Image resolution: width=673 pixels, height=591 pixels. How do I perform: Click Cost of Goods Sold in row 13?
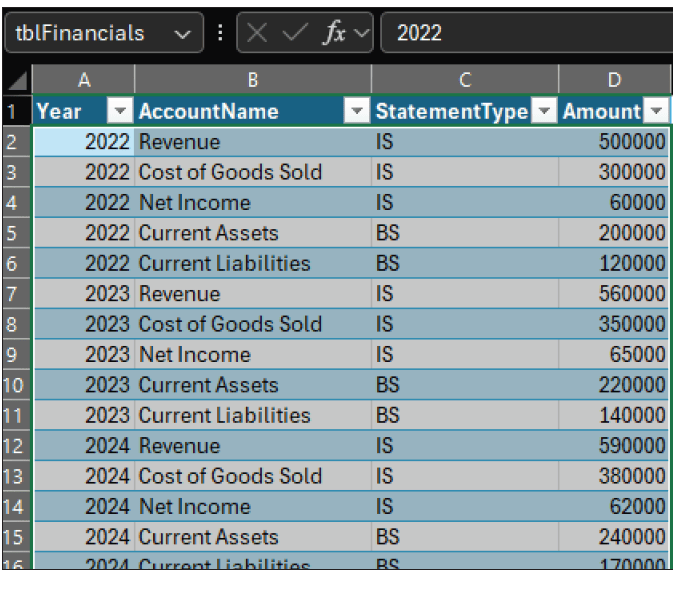point(253,476)
